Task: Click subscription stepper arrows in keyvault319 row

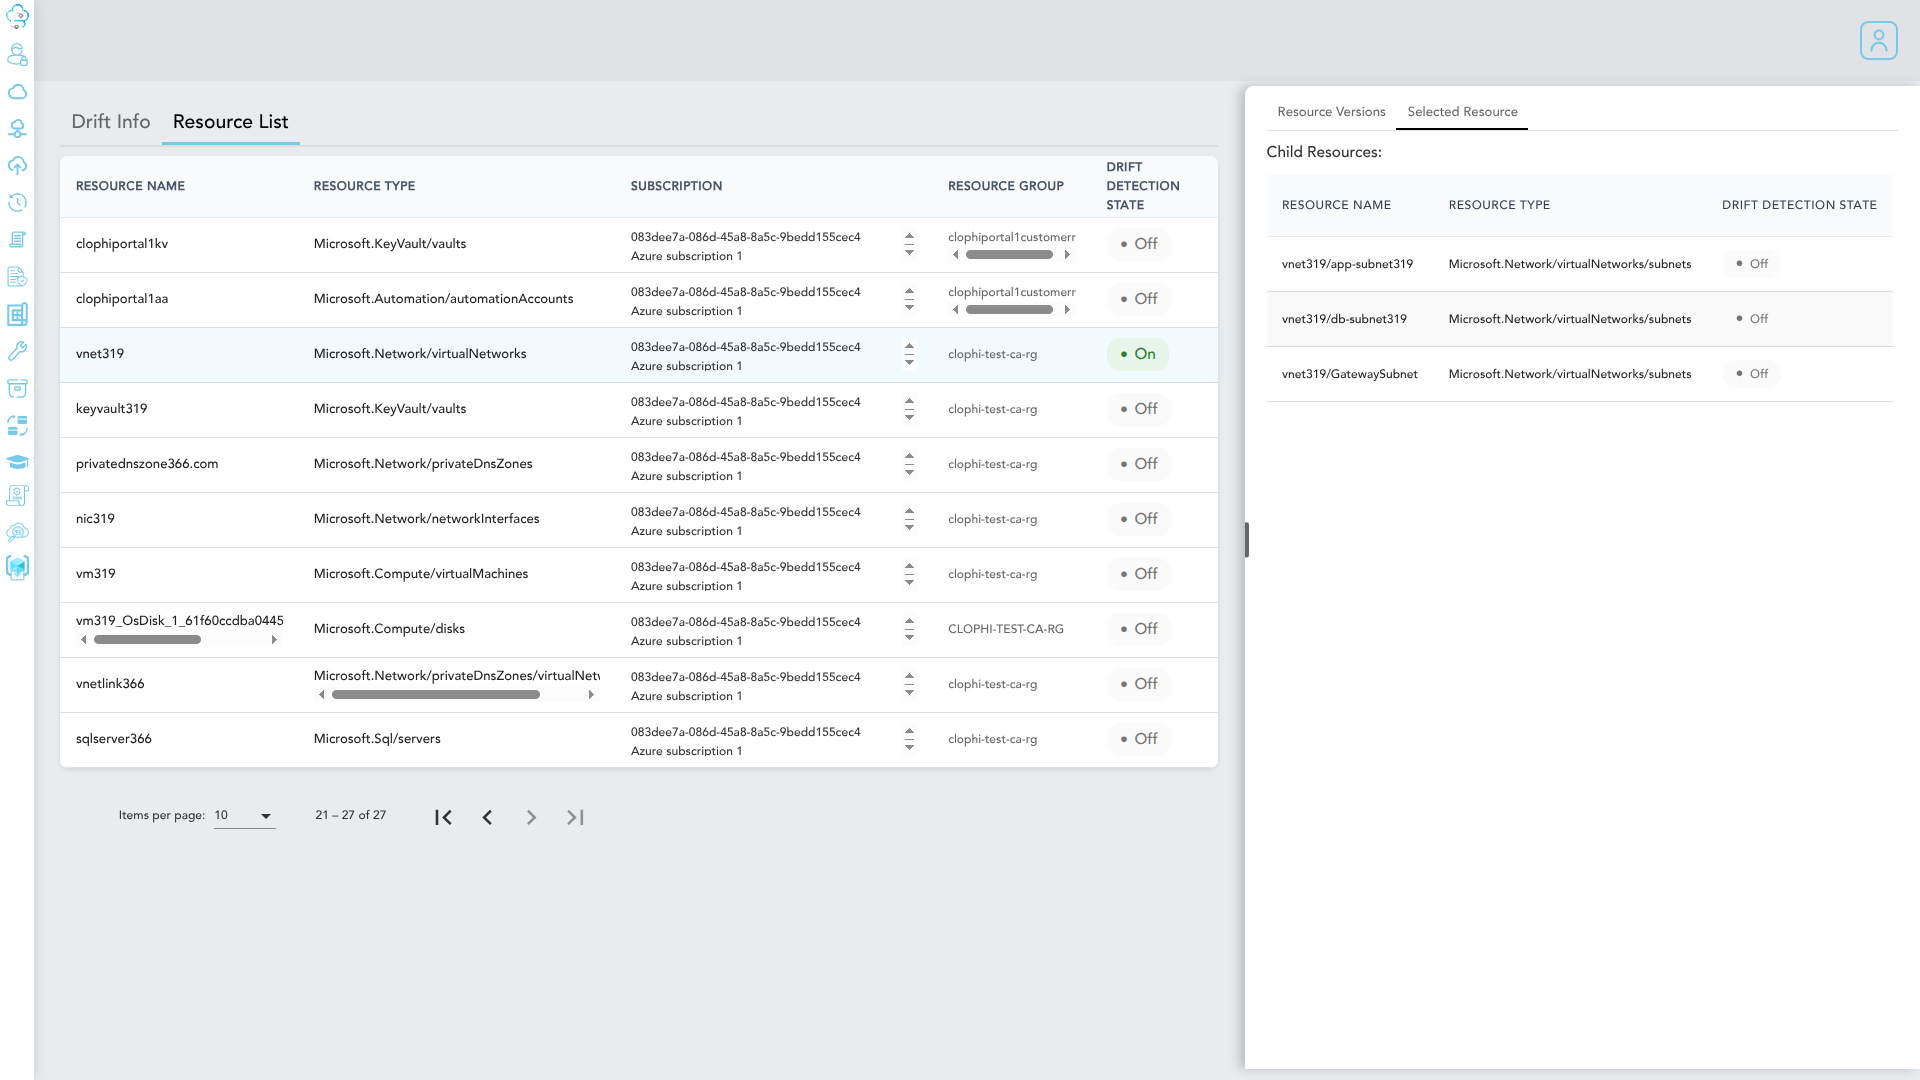Action: (x=909, y=409)
